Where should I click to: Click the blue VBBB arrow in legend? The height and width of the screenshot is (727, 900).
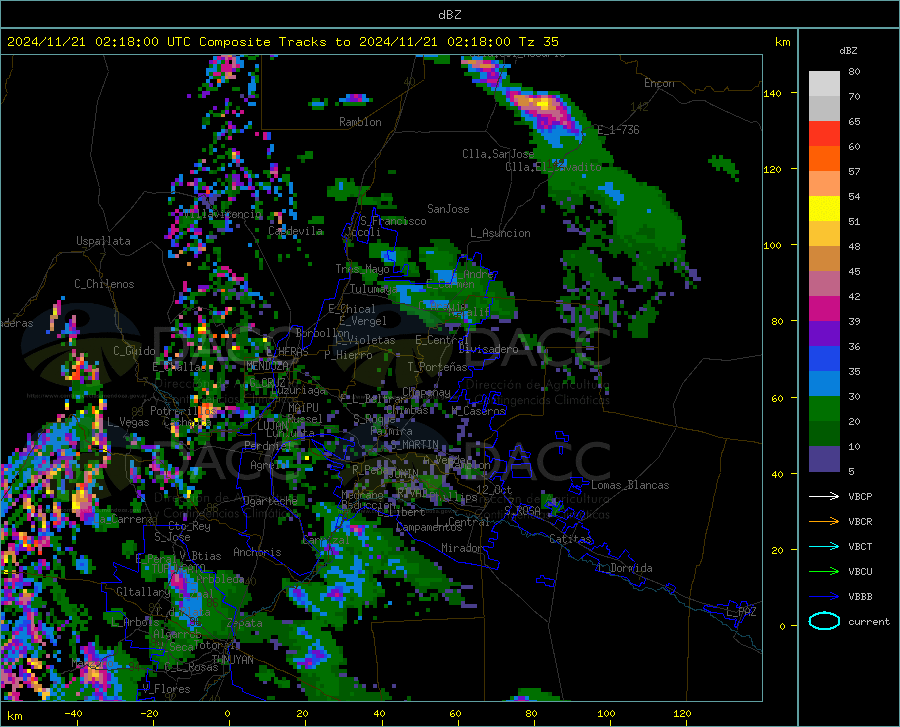824,597
